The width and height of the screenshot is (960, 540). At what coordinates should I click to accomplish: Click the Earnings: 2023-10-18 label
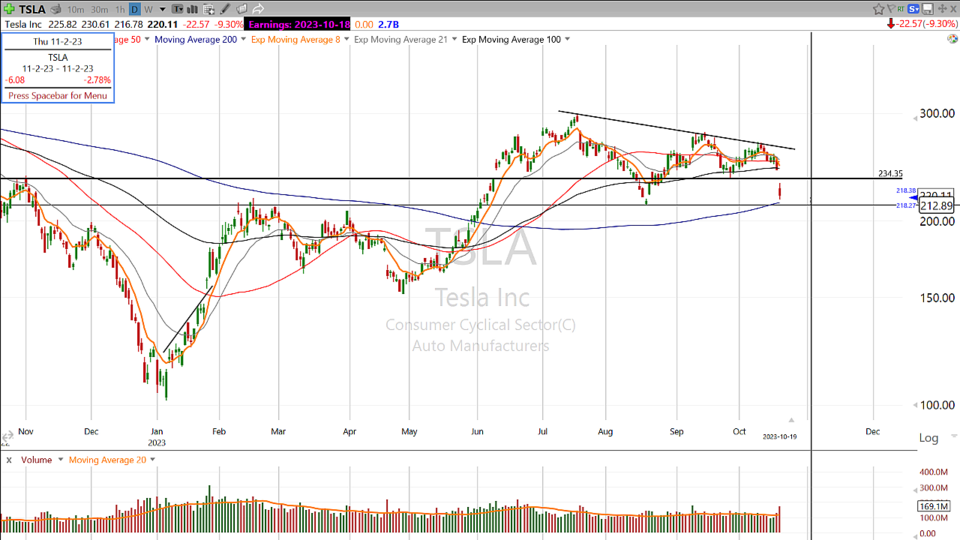[x=299, y=24]
